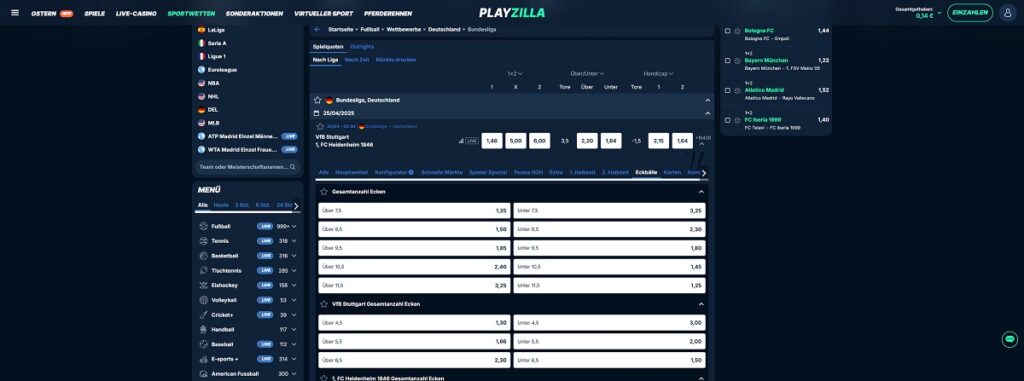Screen dimensions: 1024x381
Task: Tick the Bologna FC bet checkbox
Action: click(x=728, y=31)
